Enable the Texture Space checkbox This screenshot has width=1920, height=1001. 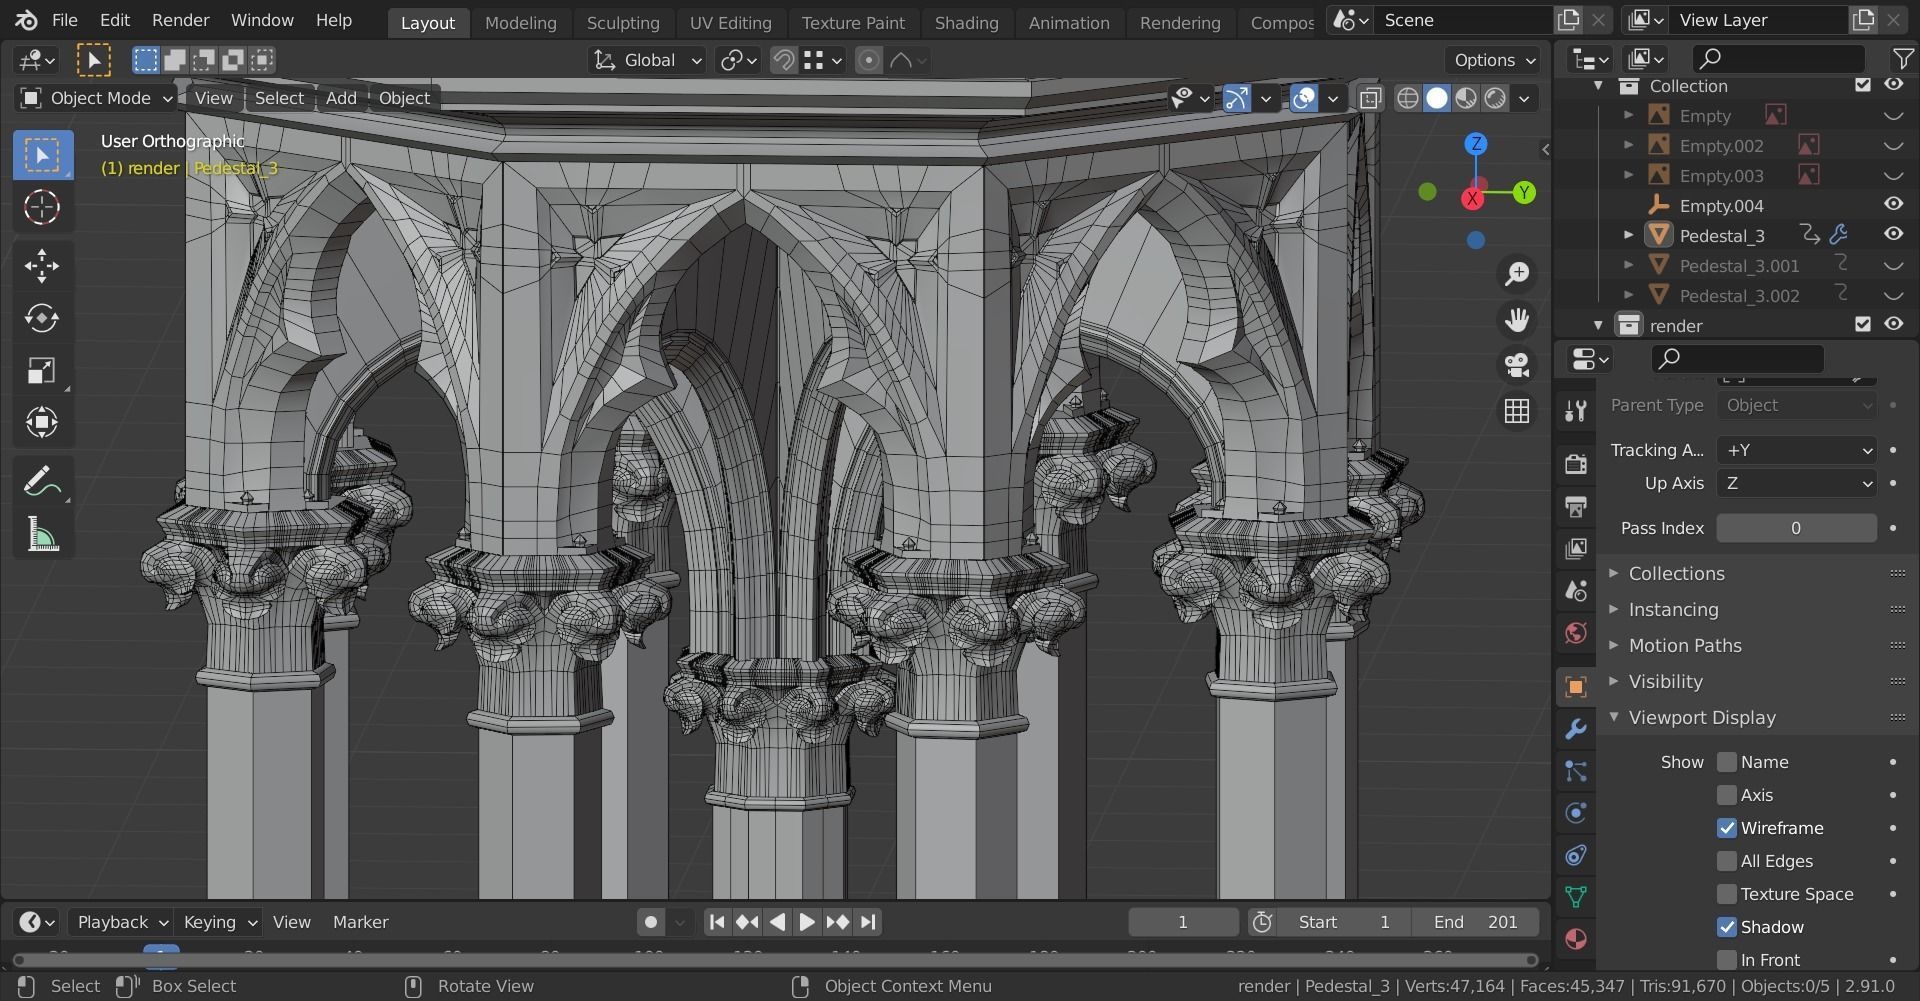[1727, 894]
